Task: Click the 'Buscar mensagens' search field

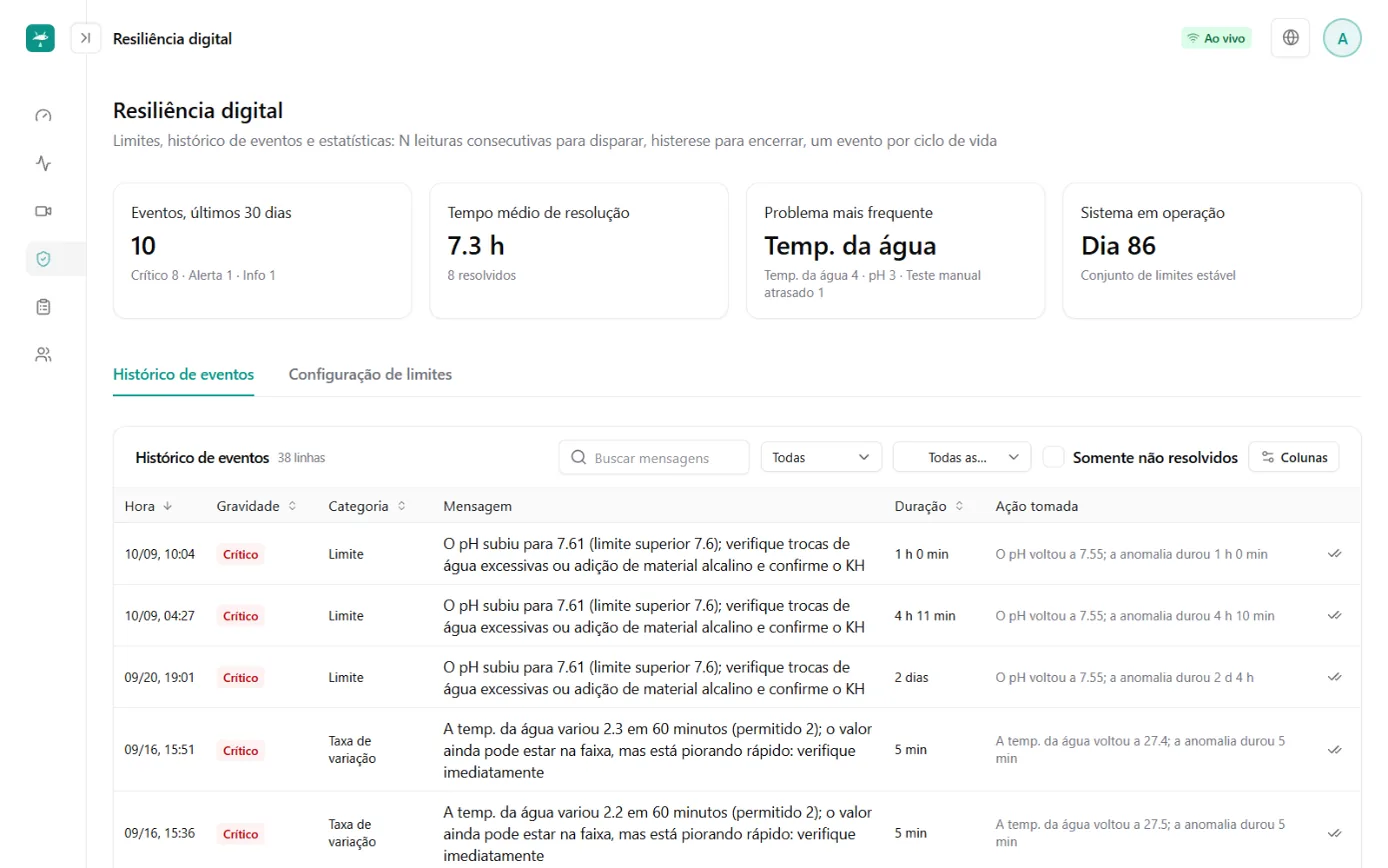Action: tap(654, 457)
